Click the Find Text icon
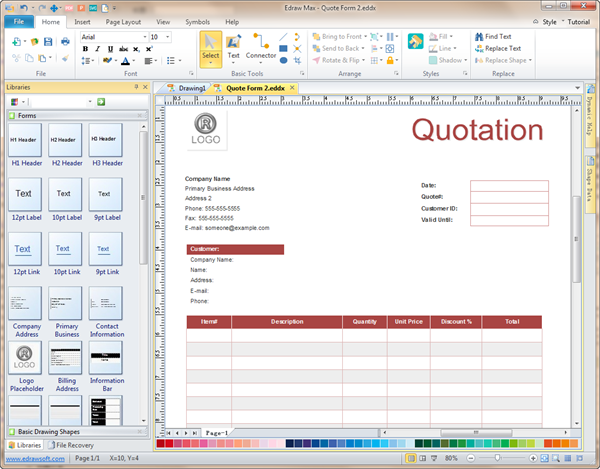The width and height of the screenshot is (600, 469). (479, 36)
